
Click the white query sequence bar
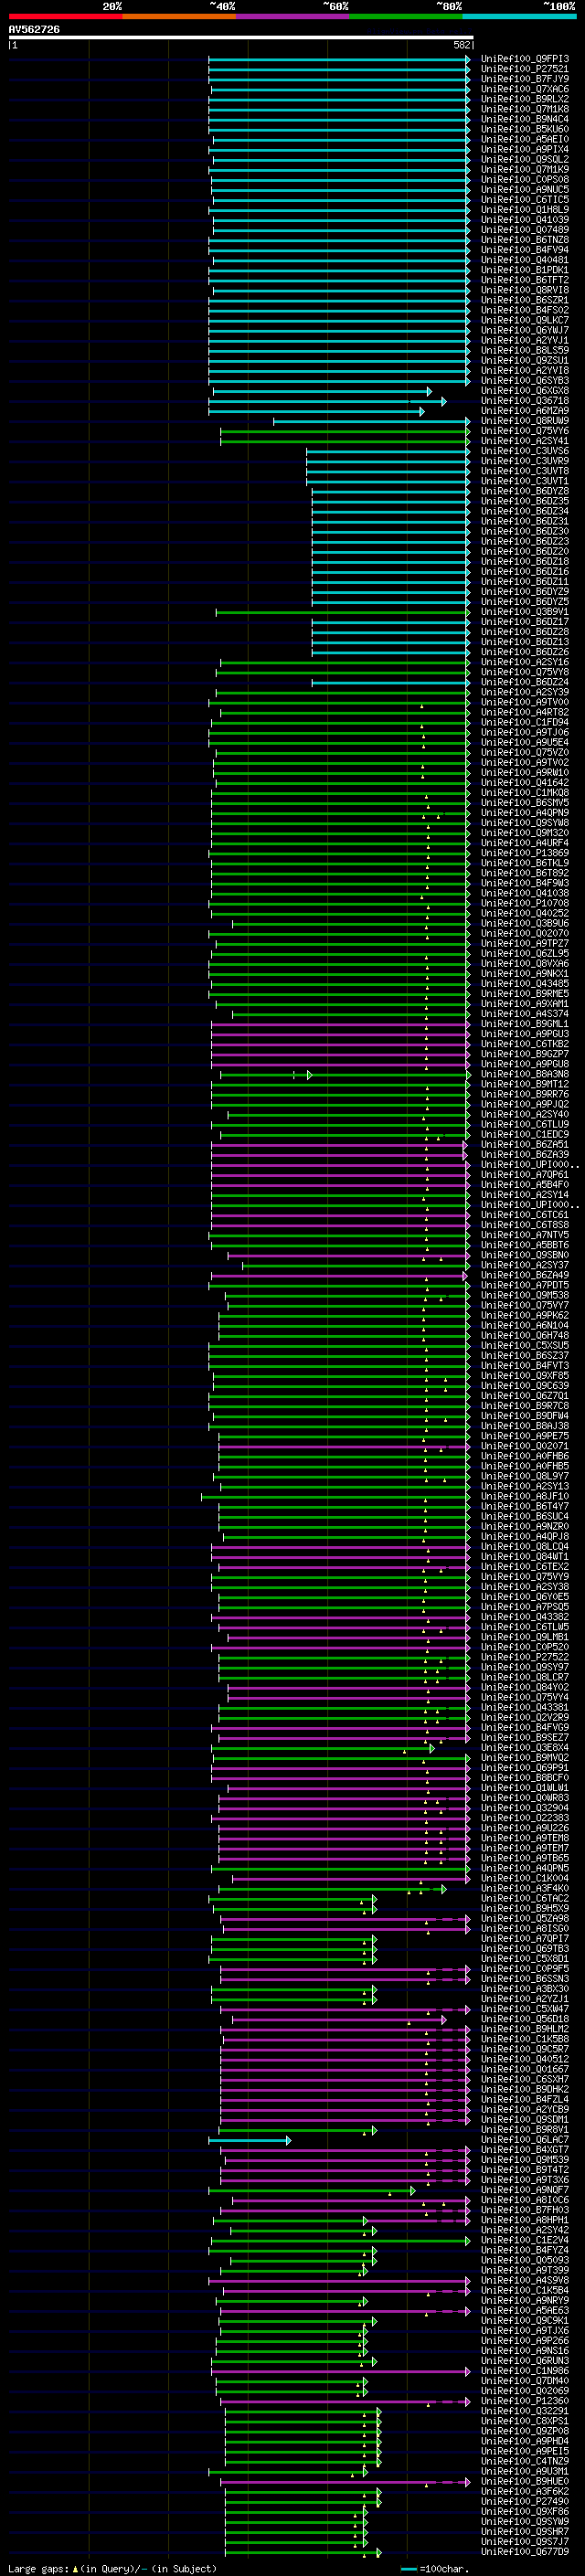[x=241, y=37]
